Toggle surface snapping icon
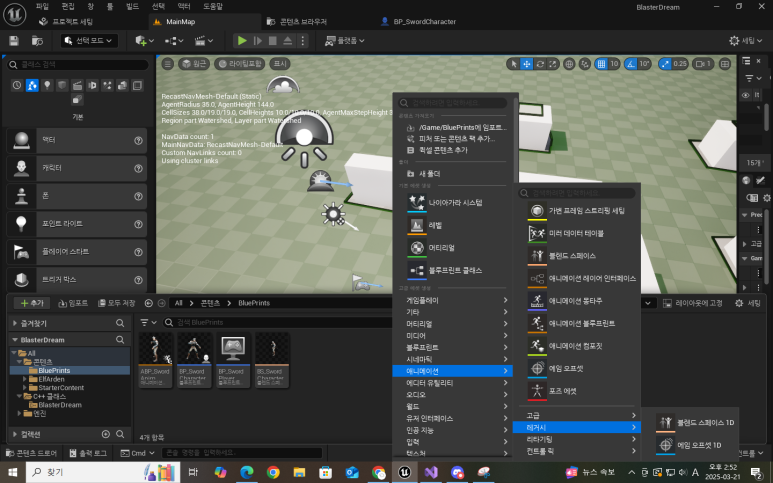This screenshot has height=483, width=773. click(x=585, y=64)
